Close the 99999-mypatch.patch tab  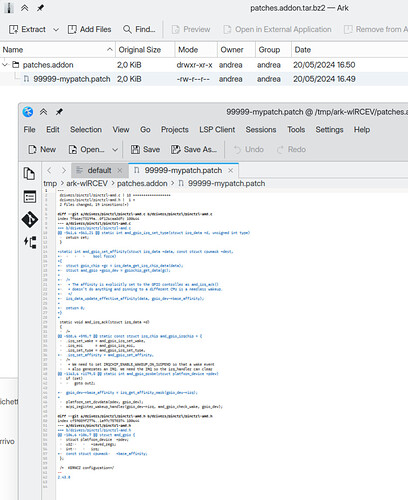click(231, 170)
